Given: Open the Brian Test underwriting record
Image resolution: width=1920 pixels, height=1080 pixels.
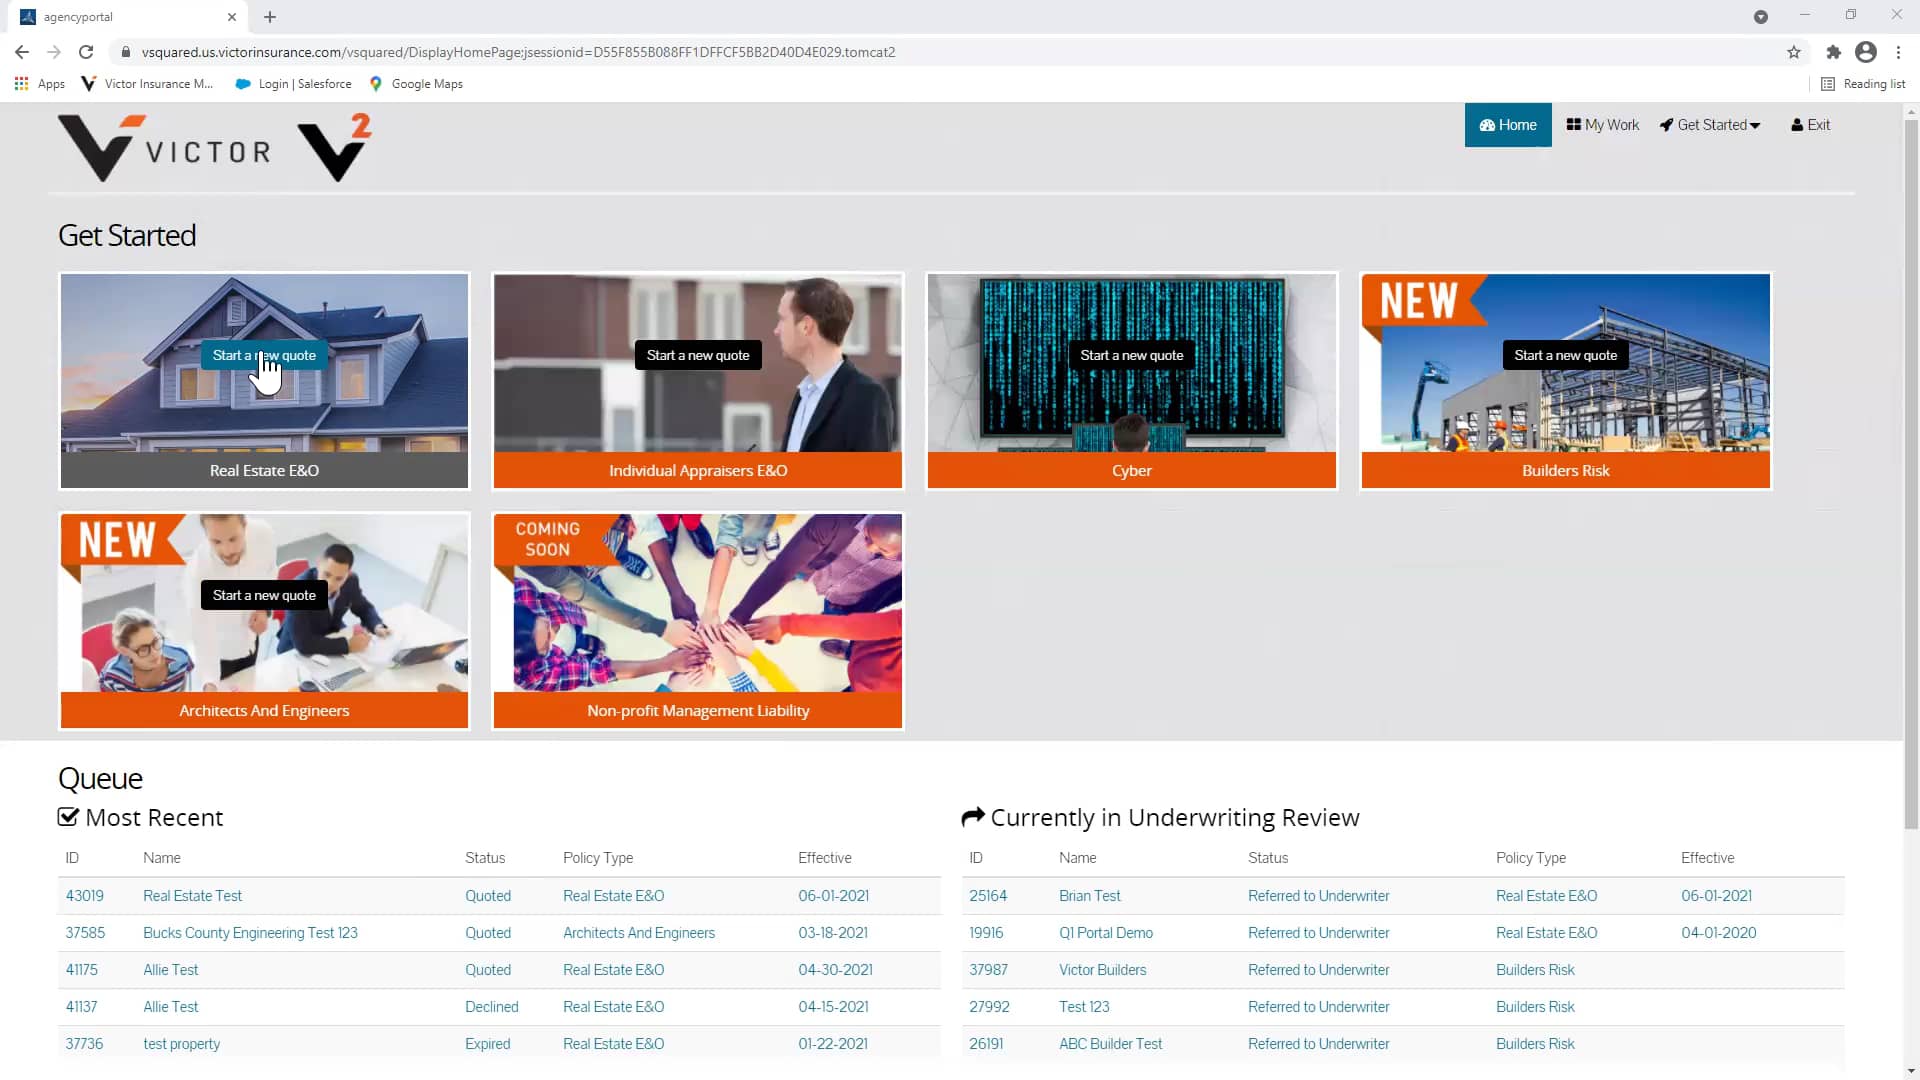Looking at the screenshot, I should pos(1089,895).
